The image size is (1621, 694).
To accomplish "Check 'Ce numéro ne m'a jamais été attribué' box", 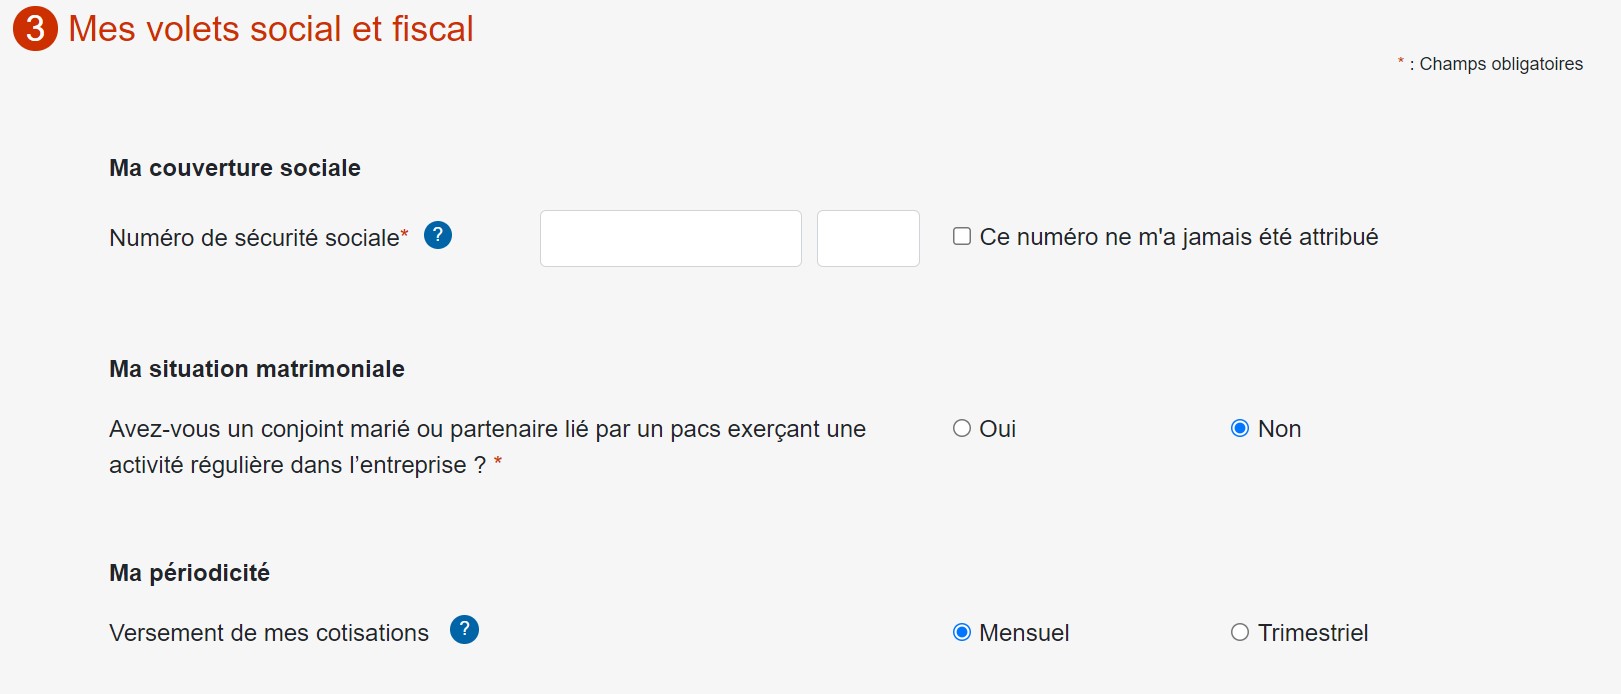I will [x=962, y=236].
